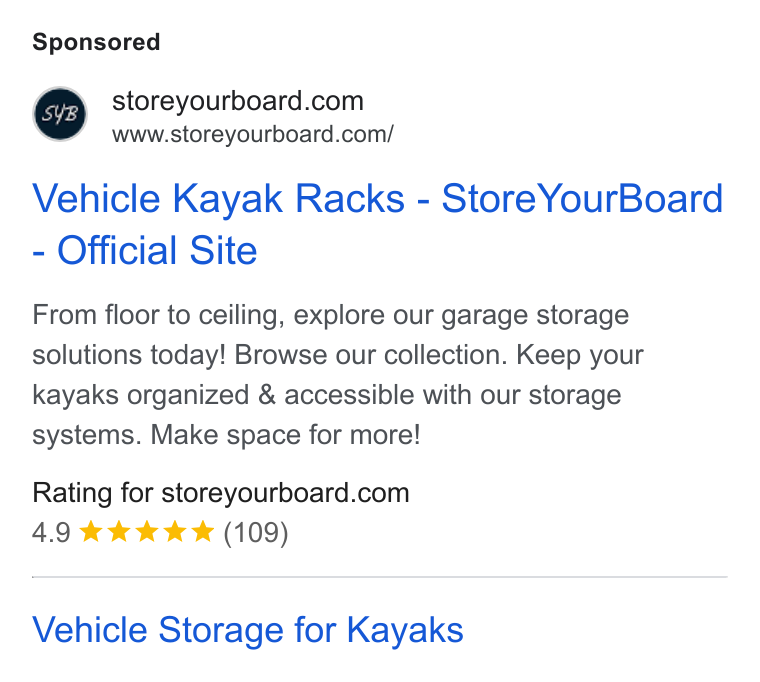This screenshot has width=760, height=682.
Task: Click the fourth gold rating star
Action: click(174, 531)
